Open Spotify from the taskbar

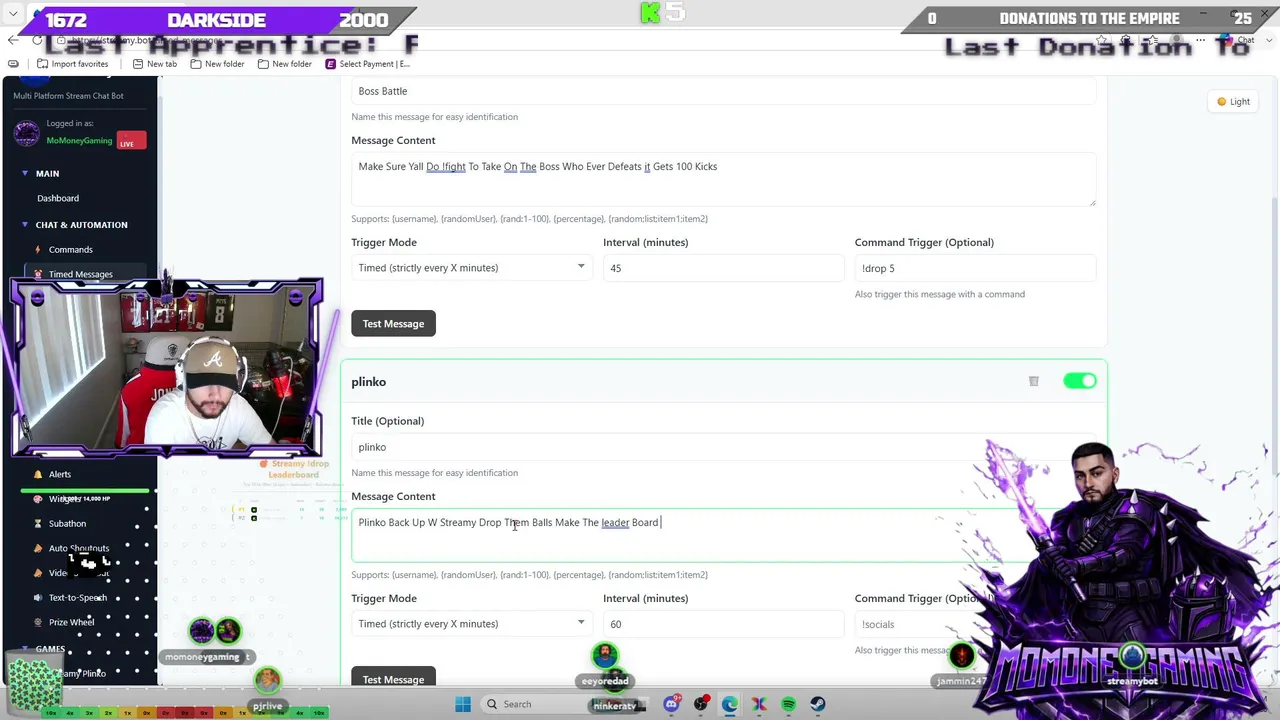[789, 704]
